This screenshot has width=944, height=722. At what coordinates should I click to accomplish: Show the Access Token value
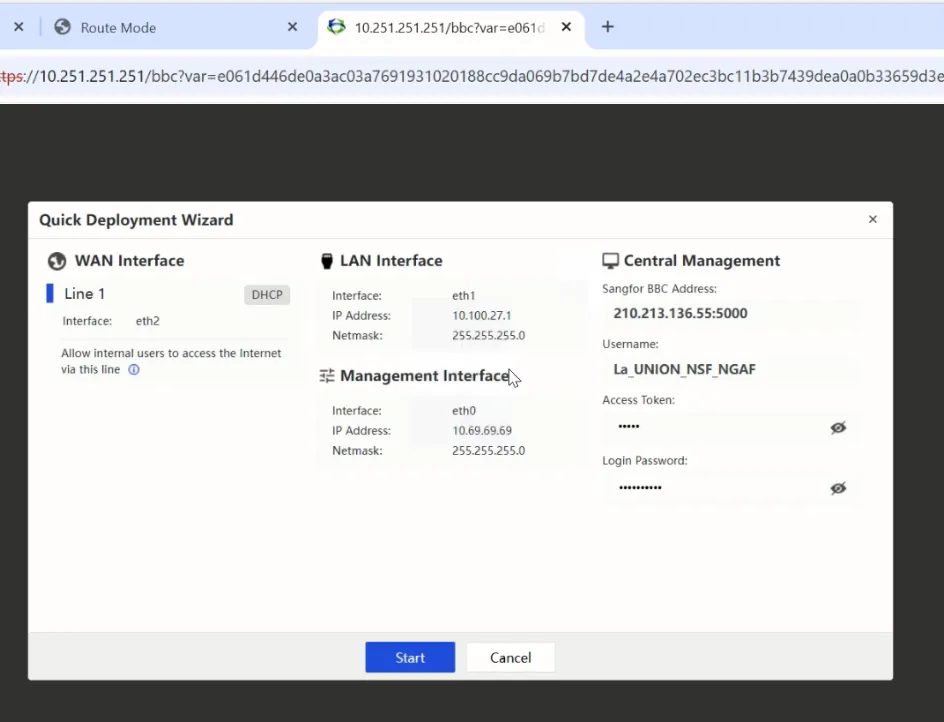pos(838,427)
